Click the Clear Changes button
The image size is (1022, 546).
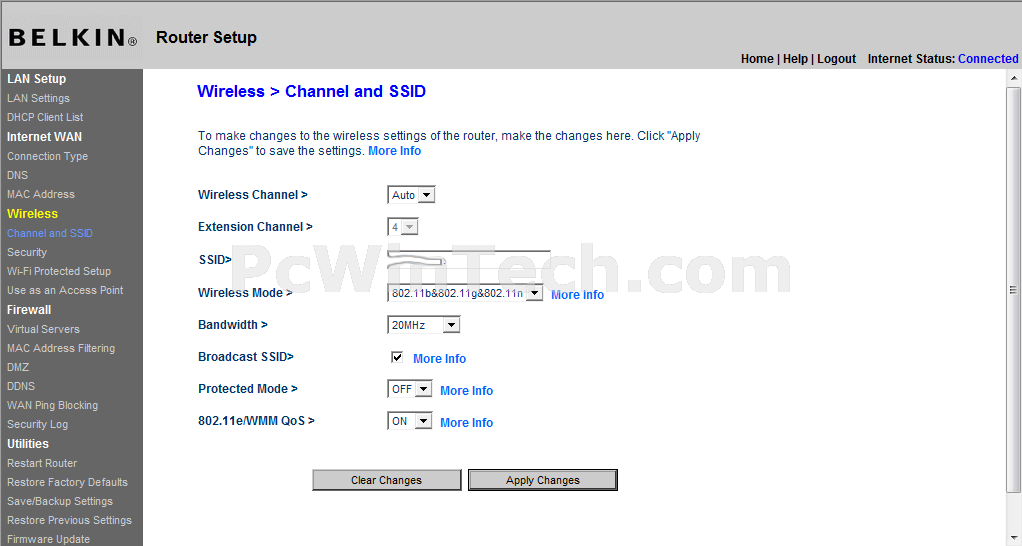[x=387, y=480]
